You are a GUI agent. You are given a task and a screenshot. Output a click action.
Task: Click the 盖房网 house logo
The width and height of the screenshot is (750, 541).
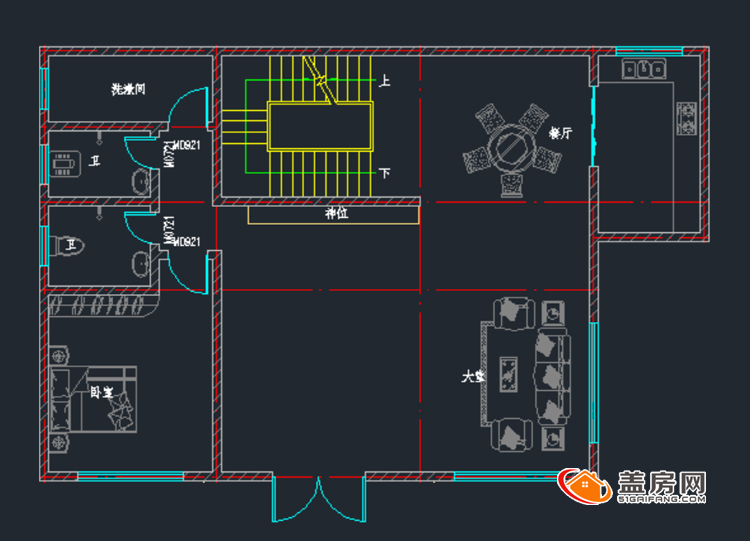point(584,486)
